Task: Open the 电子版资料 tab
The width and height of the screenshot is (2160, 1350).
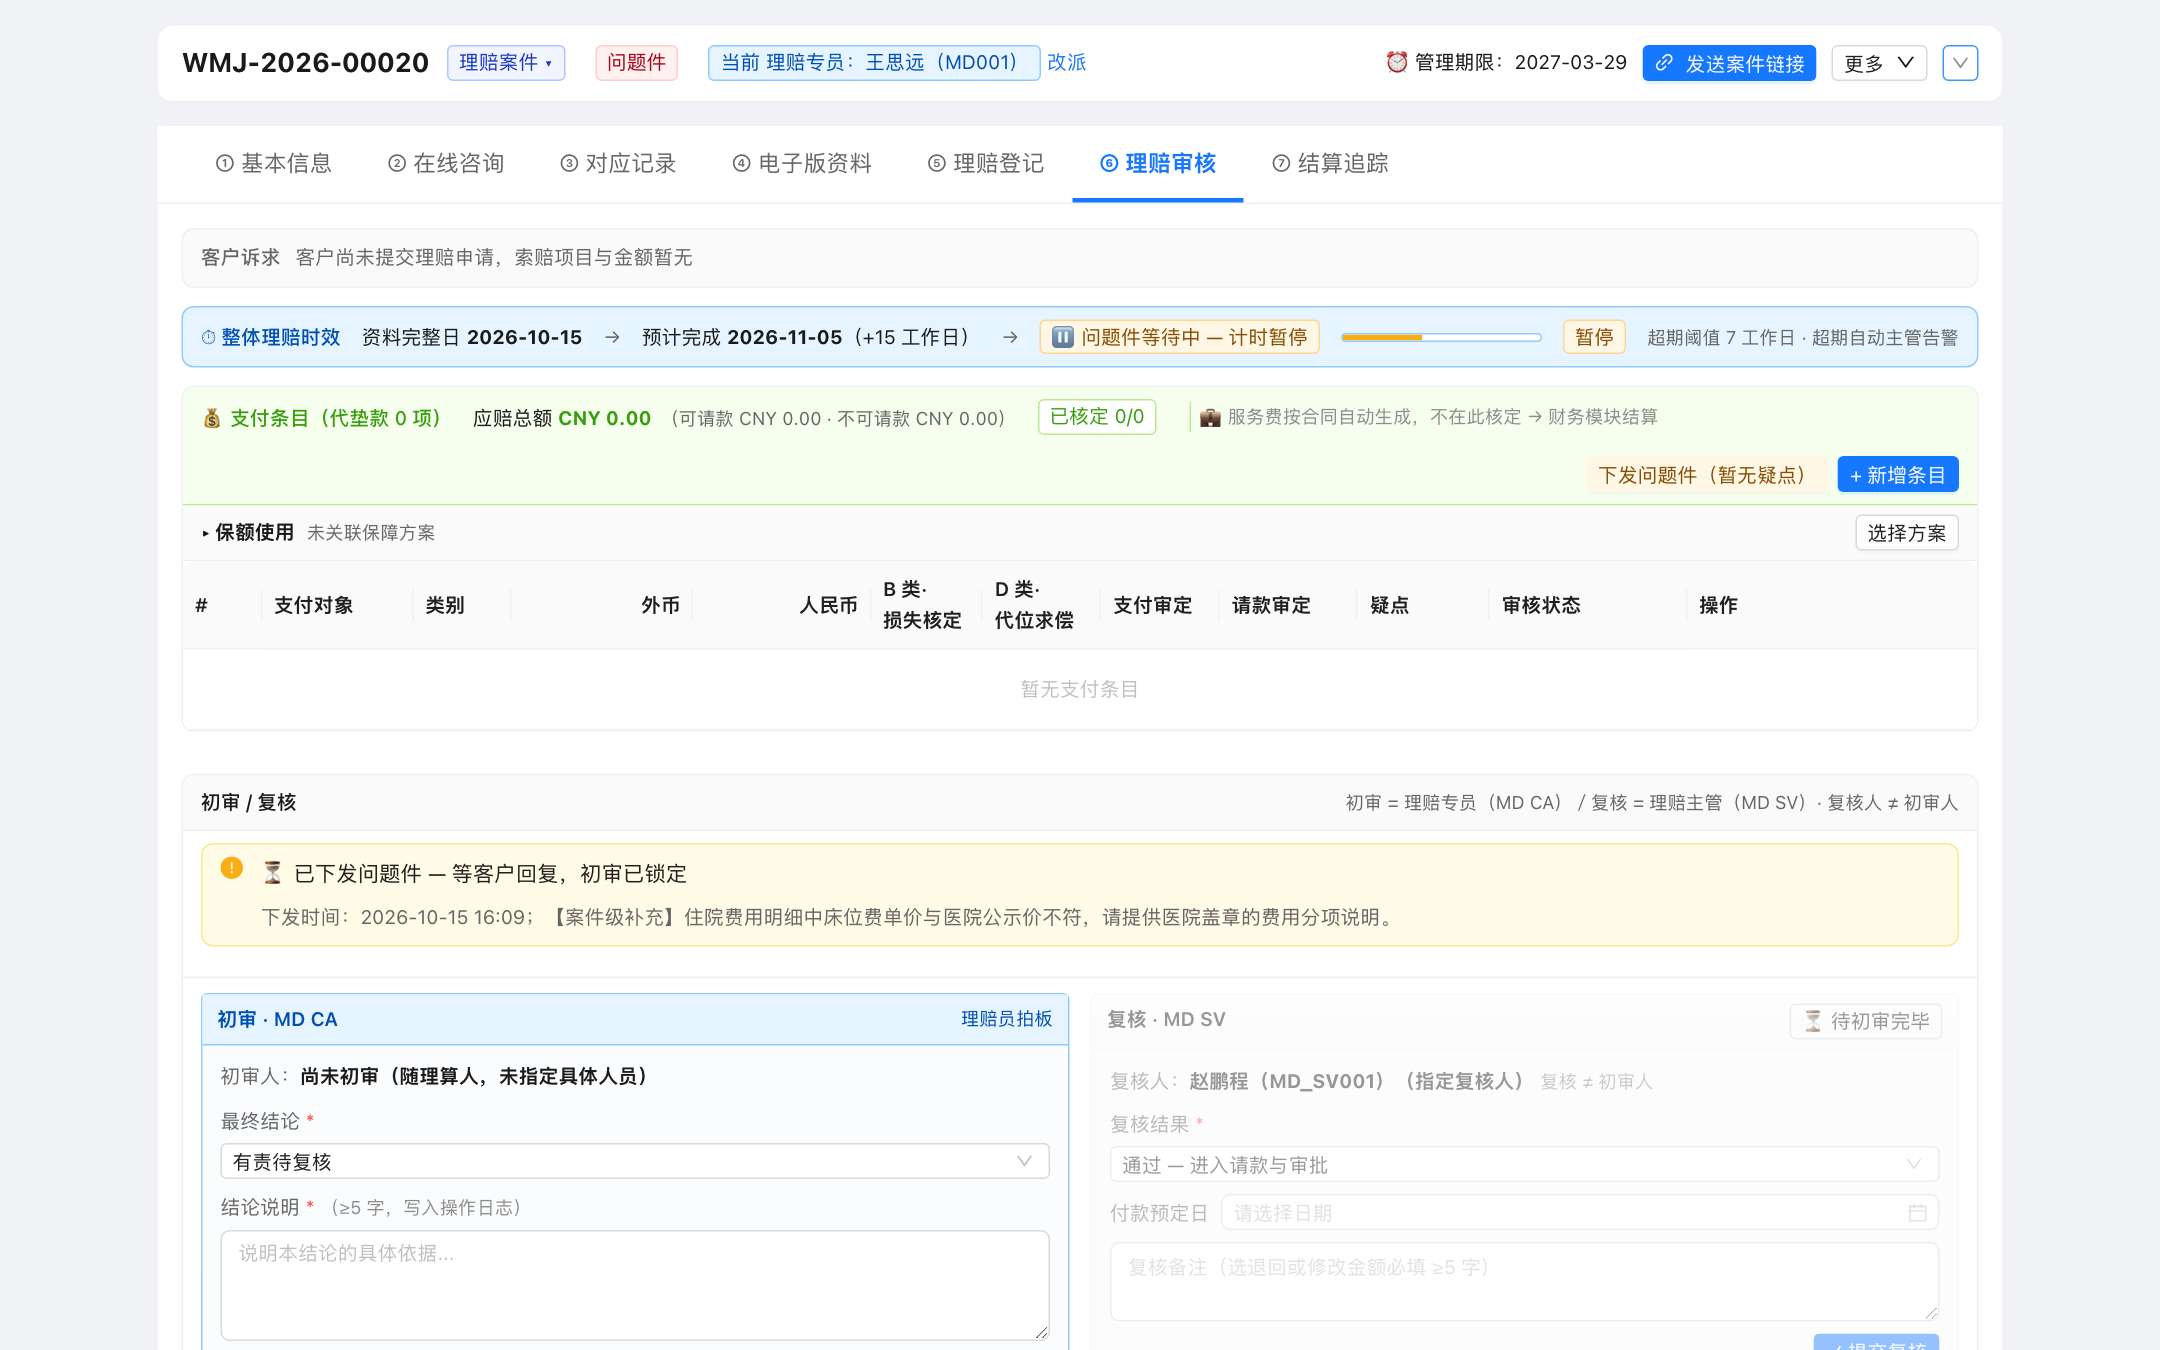Action: (802, 163)
